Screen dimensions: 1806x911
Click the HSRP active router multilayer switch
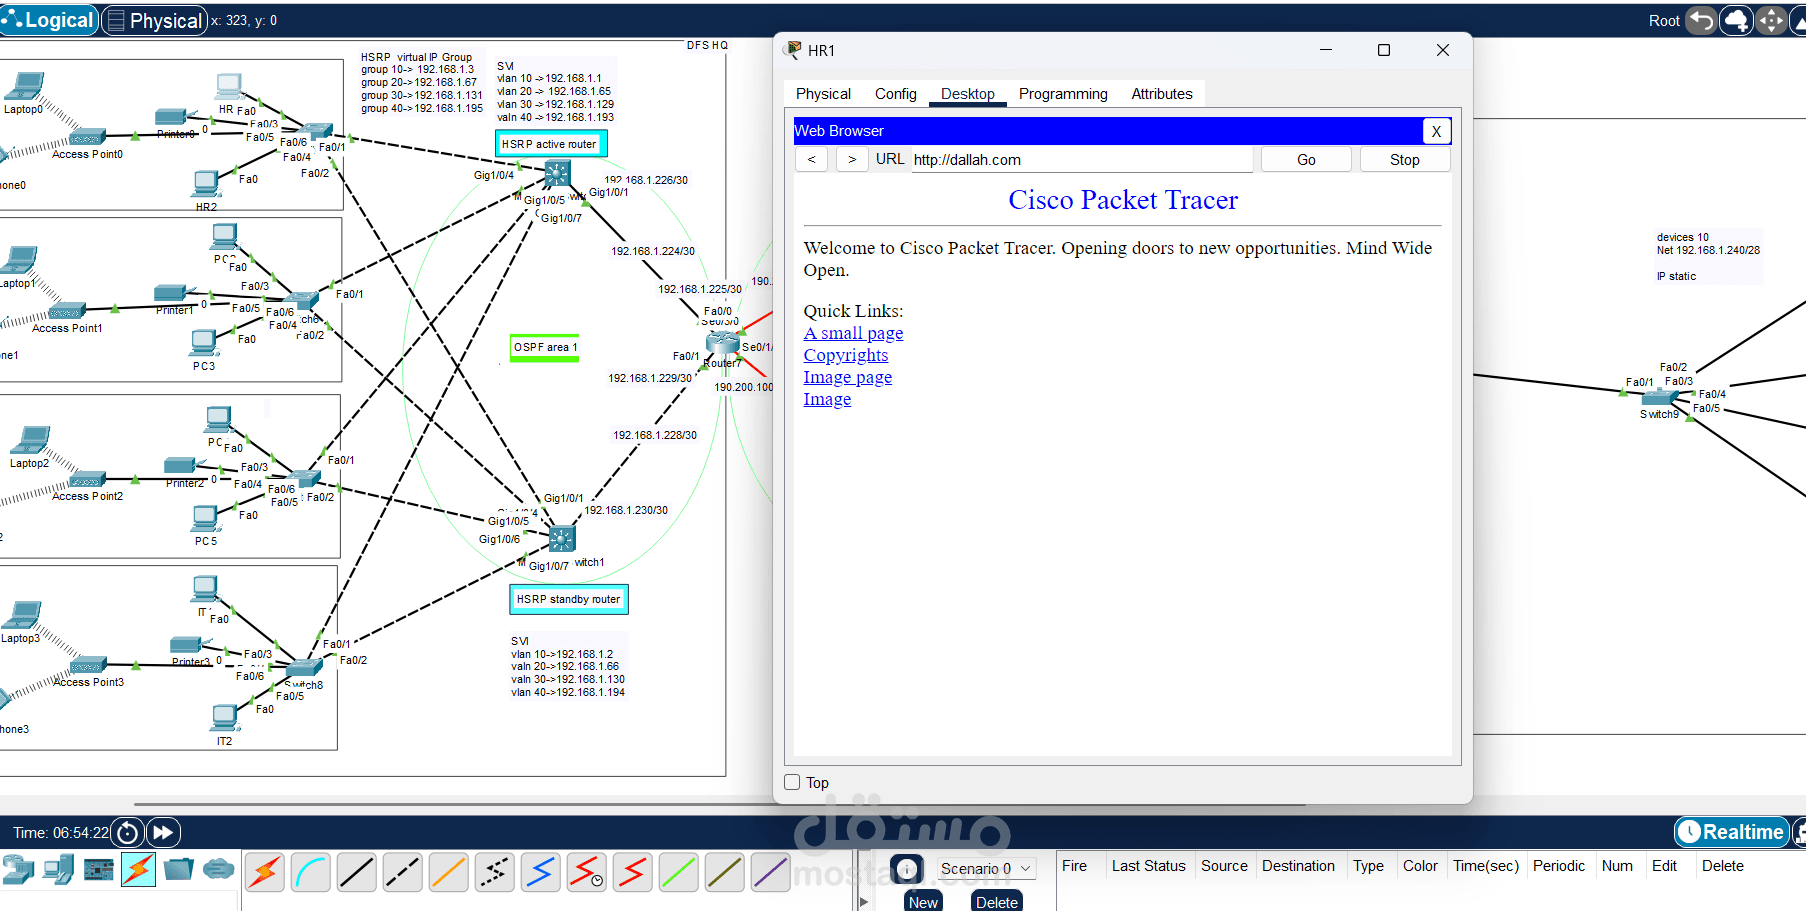click(557, 173)
